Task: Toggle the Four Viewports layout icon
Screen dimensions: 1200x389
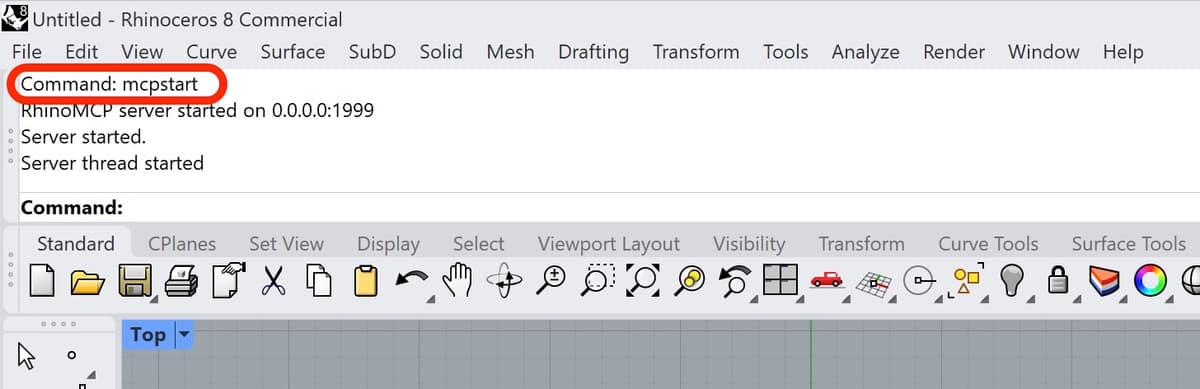Action: coord(779,281)
